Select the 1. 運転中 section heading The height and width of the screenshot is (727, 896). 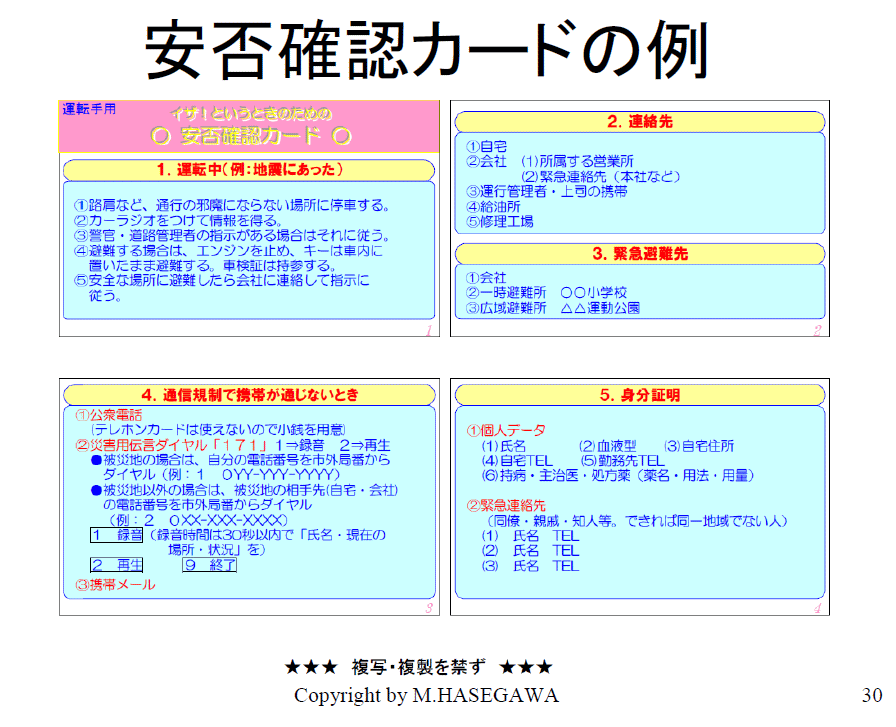249,168
